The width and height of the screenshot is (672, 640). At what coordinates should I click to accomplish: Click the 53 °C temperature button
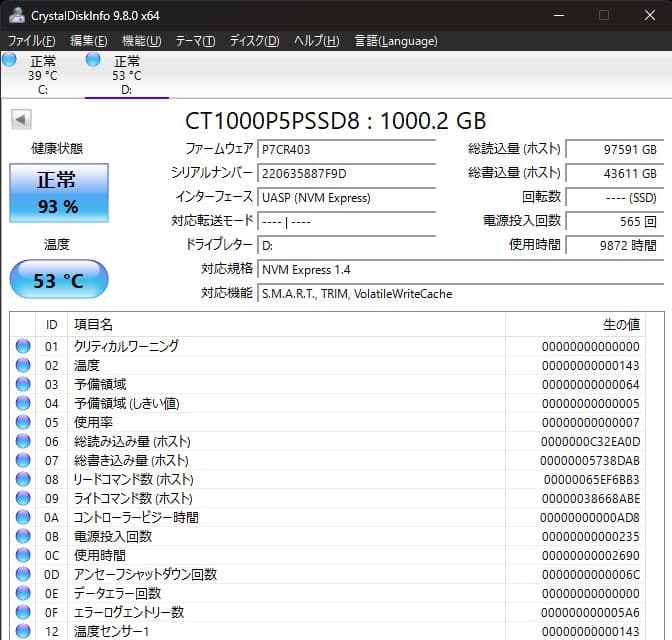click(59, 279)
